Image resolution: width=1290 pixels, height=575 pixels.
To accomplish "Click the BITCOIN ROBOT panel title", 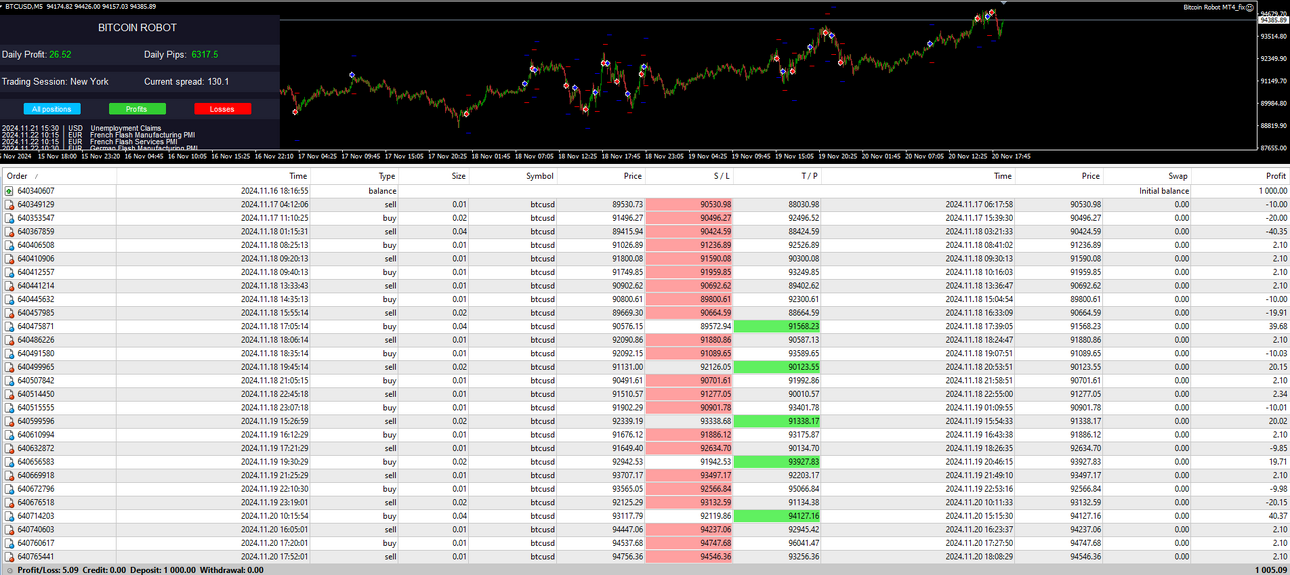I will tap(137, 28).
